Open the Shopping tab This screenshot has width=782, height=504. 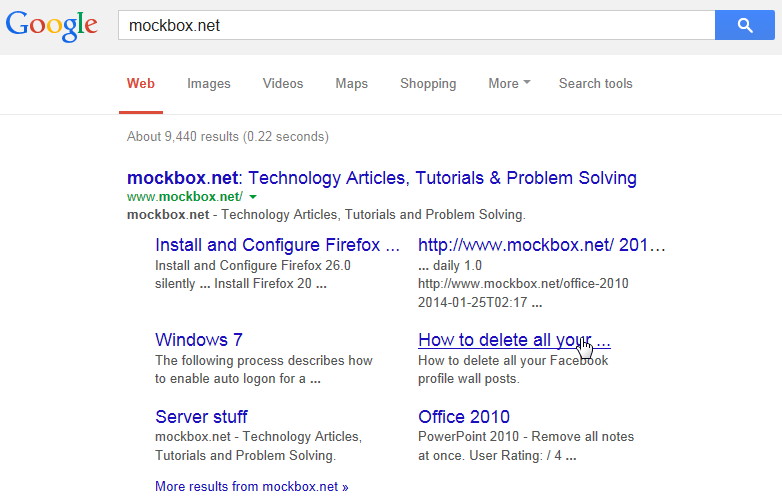[x=428, y=84]
